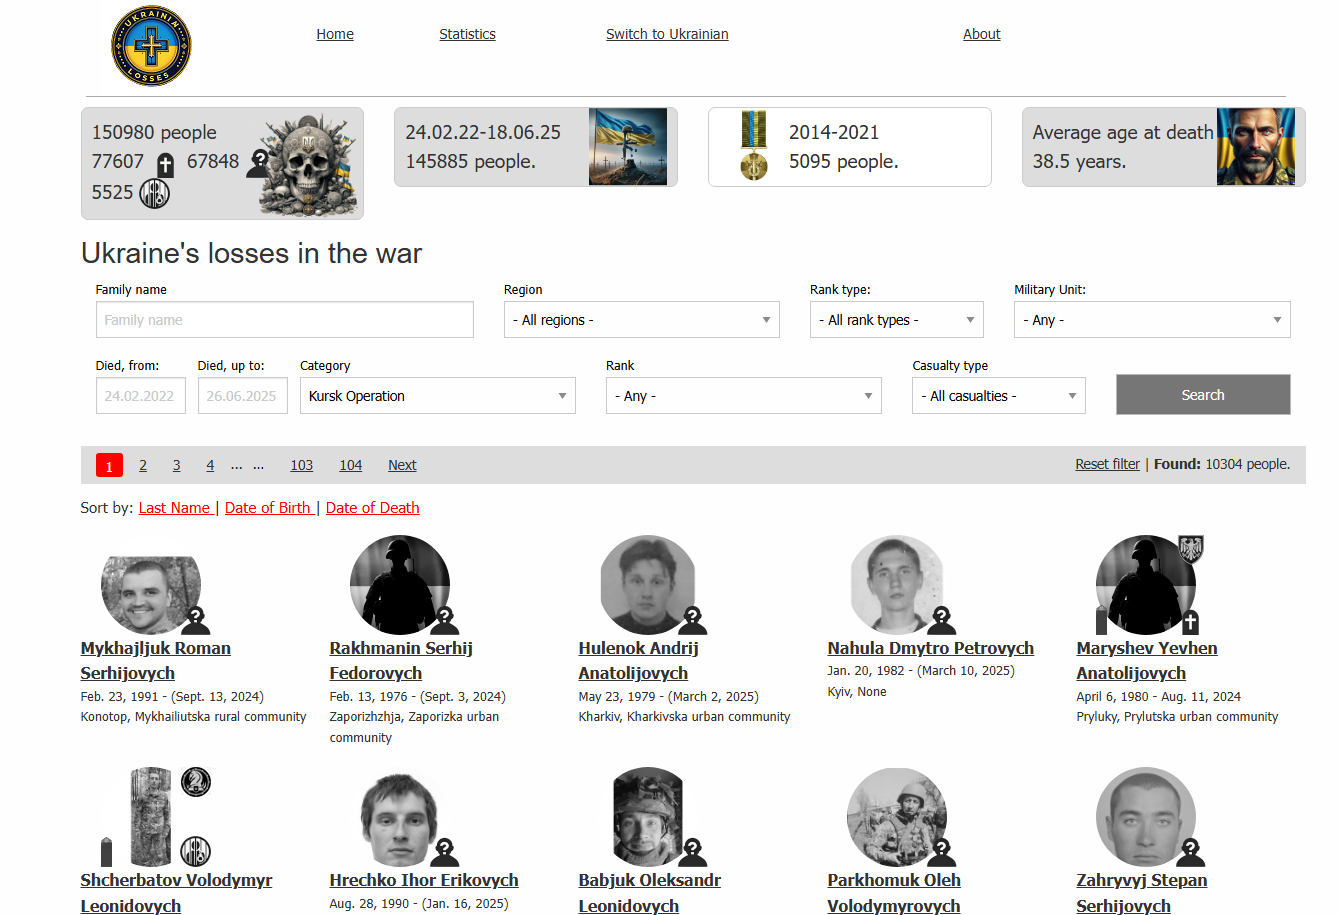Open Parkhomuk Oleh's portrait photo
The height and width of the screenshot is (915, 1341).
pyautogui.click(x=897, y=817)
